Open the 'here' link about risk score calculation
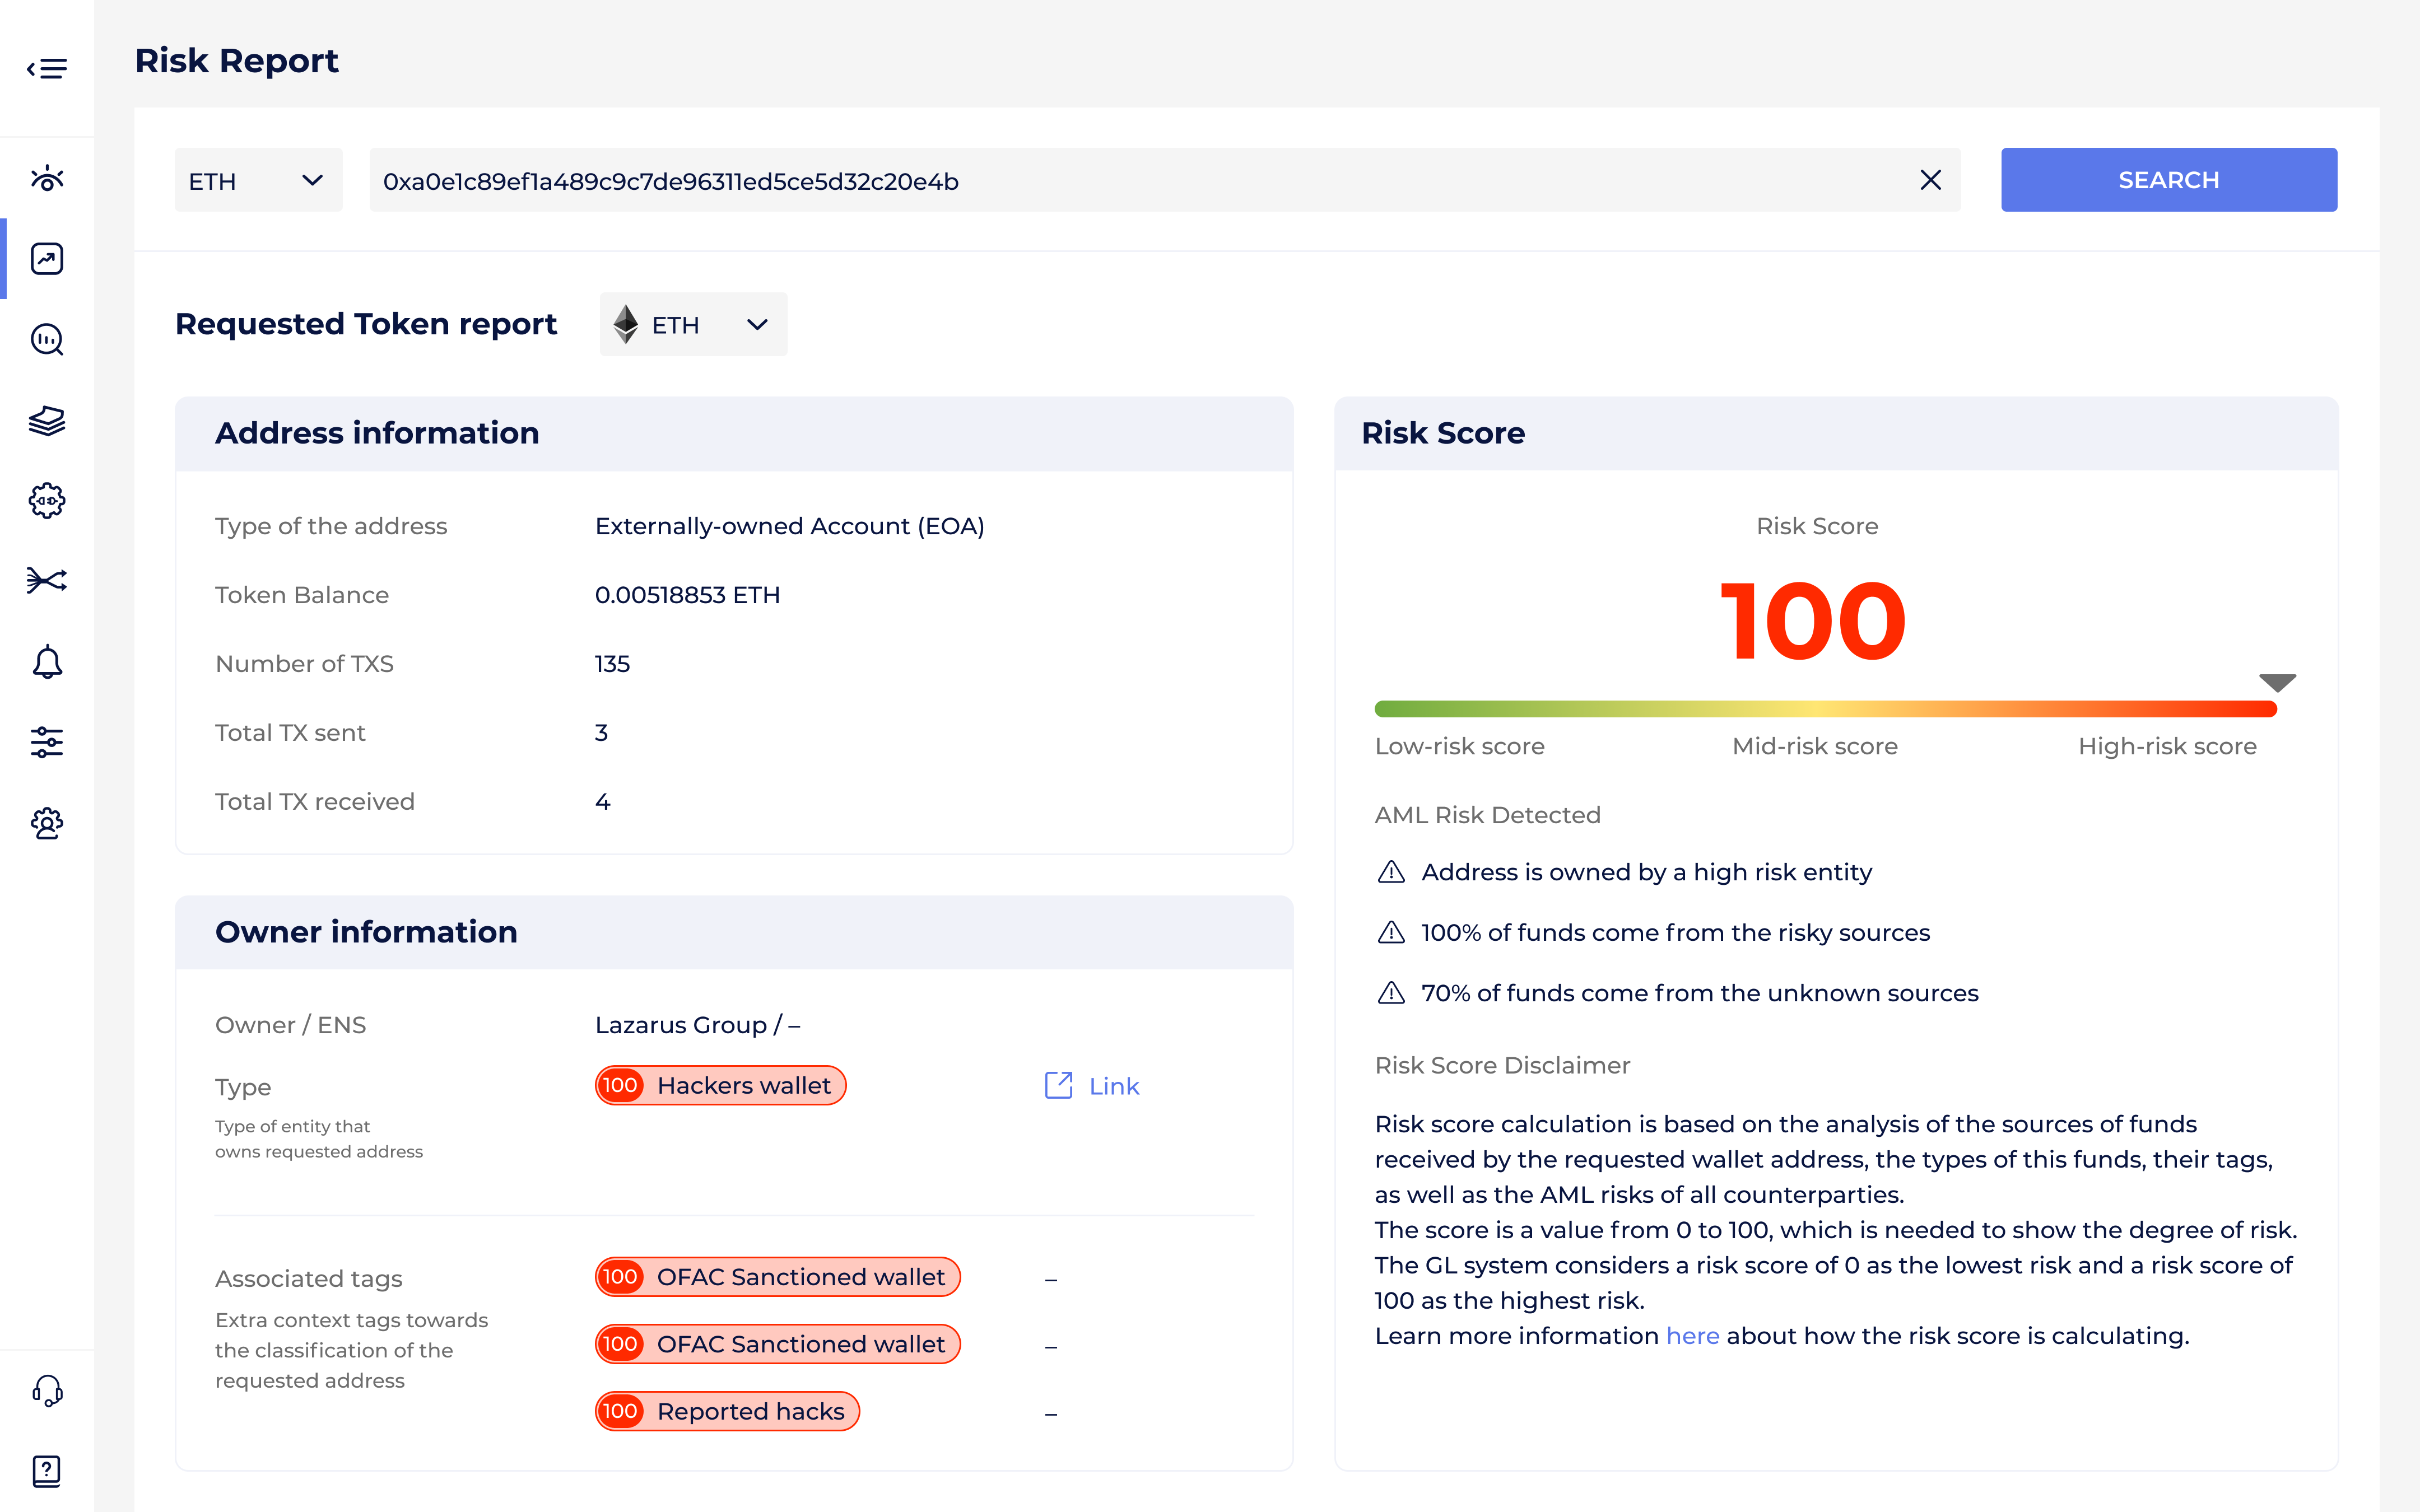This screenshot has height=1512, width=2420. pyautogui.click(x=1692, y=1335)
